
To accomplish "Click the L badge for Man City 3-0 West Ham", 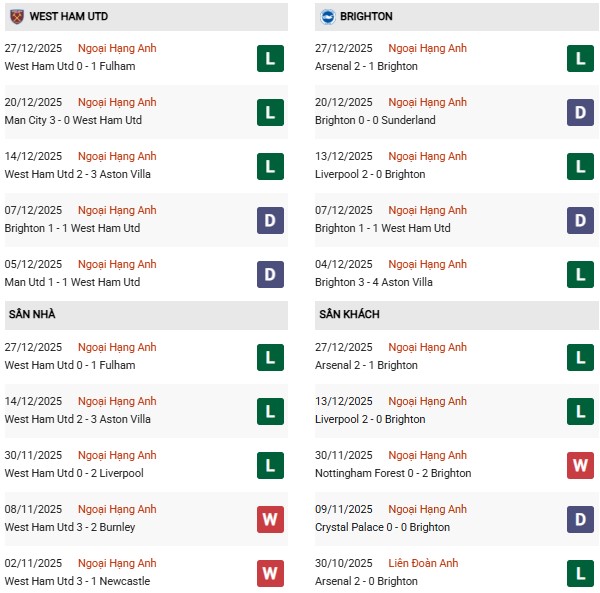I will click(270, 112).
